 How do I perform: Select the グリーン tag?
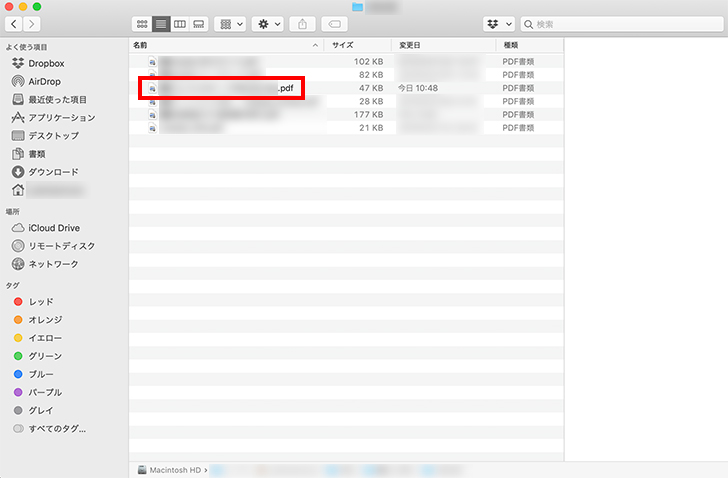coord(38,356)
